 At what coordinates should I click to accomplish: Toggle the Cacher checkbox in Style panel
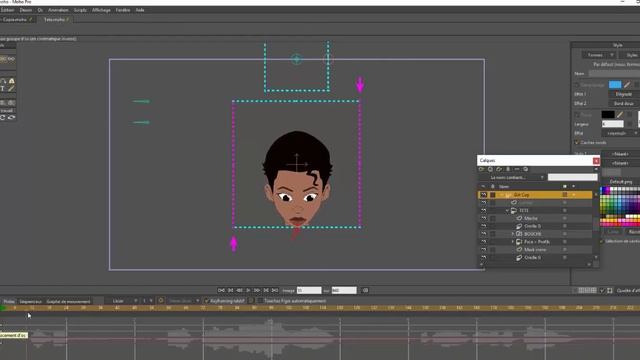(577, 142)
